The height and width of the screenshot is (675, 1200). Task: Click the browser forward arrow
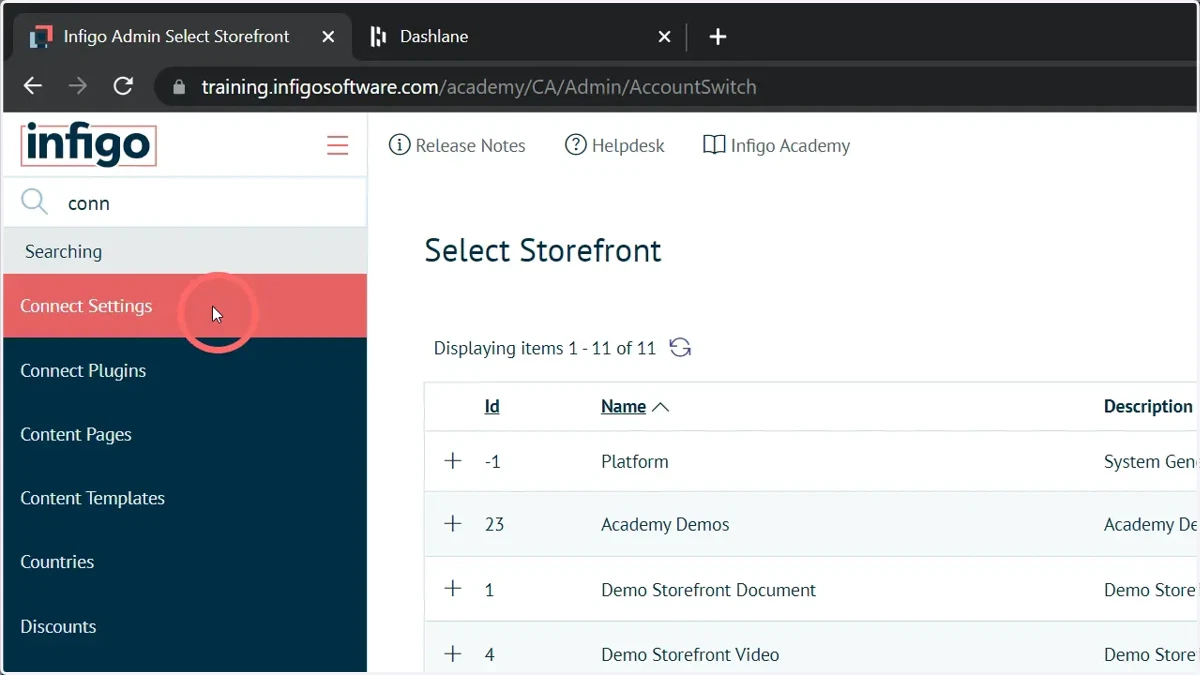pyautogui.click(x=78, y=86)
